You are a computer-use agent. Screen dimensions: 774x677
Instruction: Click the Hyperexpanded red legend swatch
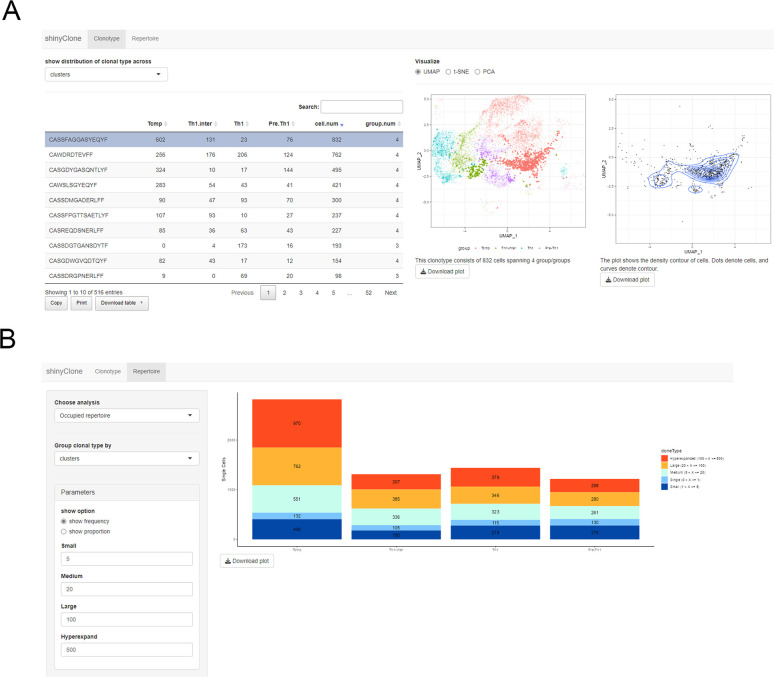pyautogui.click(x=664, y=458)
